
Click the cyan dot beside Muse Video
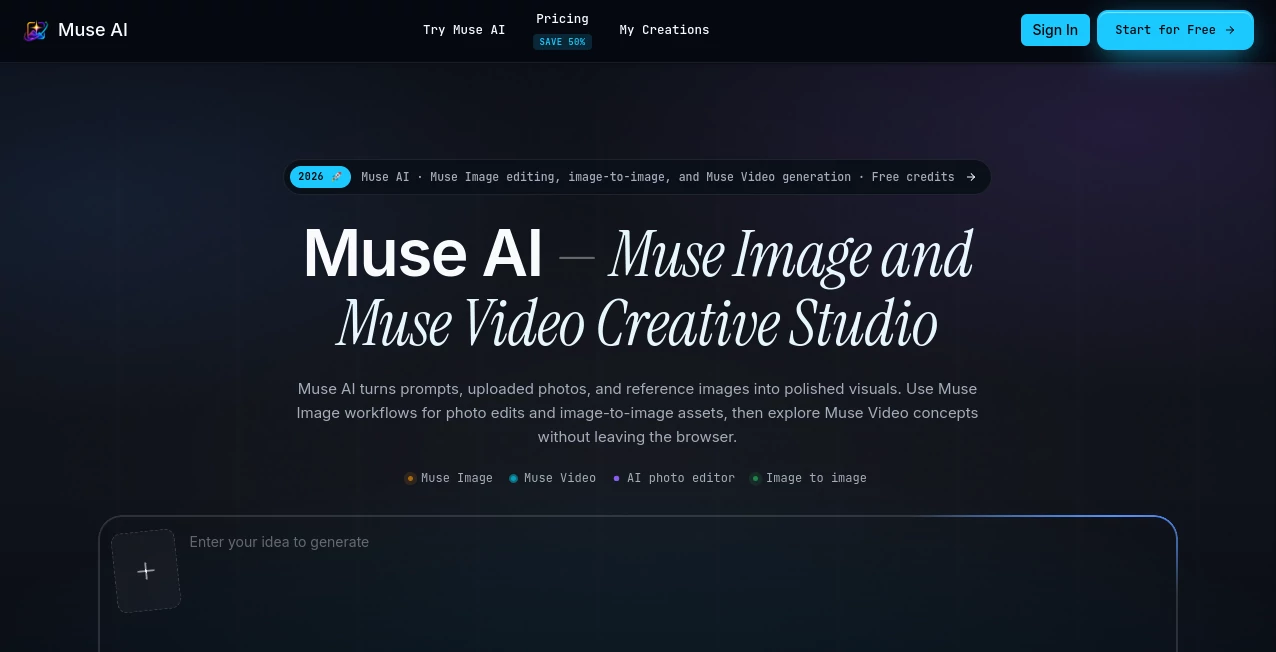513,478
